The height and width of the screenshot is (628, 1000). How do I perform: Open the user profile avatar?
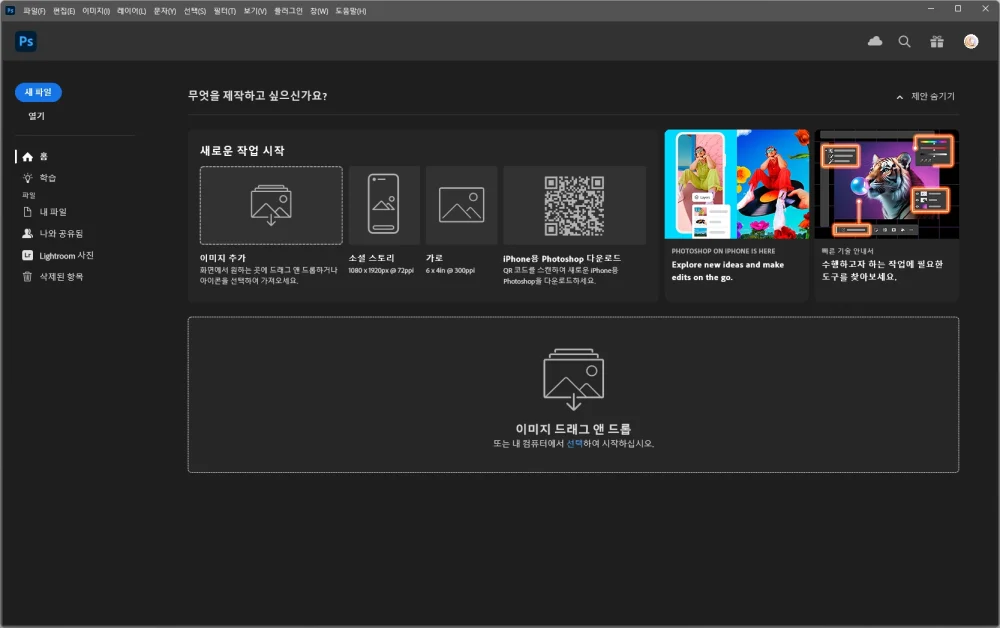pos(970,41)
